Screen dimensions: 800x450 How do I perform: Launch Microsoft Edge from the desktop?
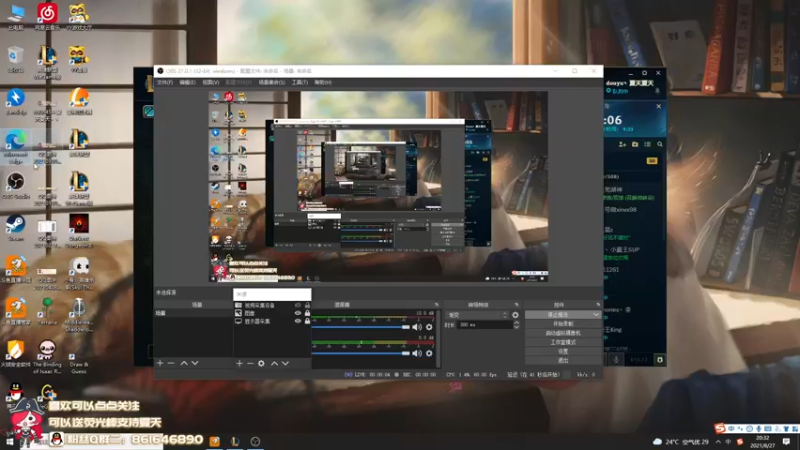pos(16,146)
